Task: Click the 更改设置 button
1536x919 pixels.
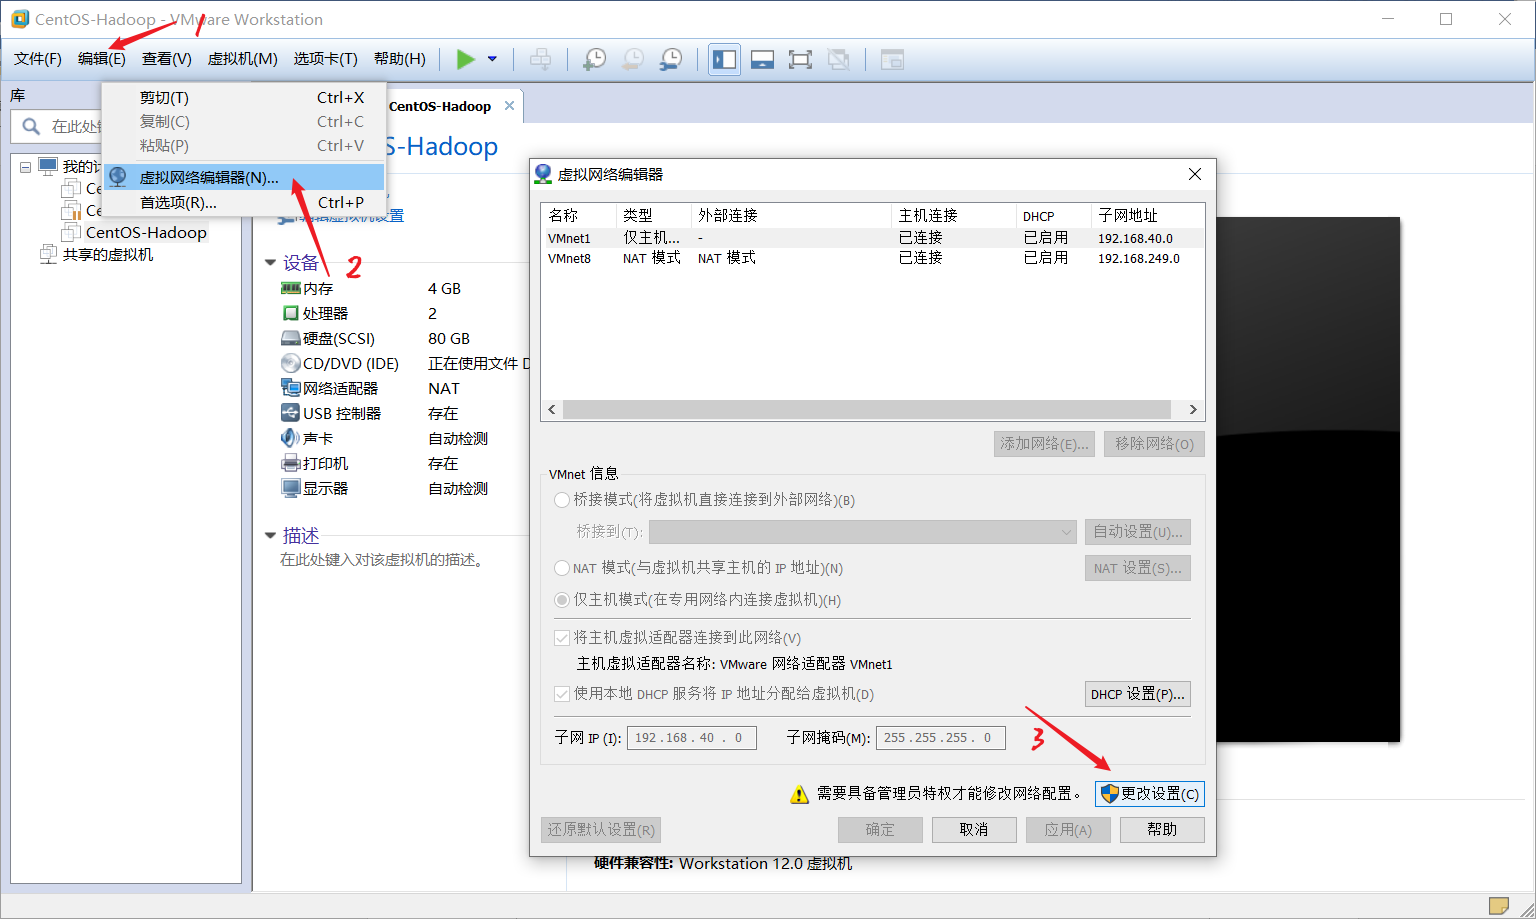Action: click(x=1150, y=793)
